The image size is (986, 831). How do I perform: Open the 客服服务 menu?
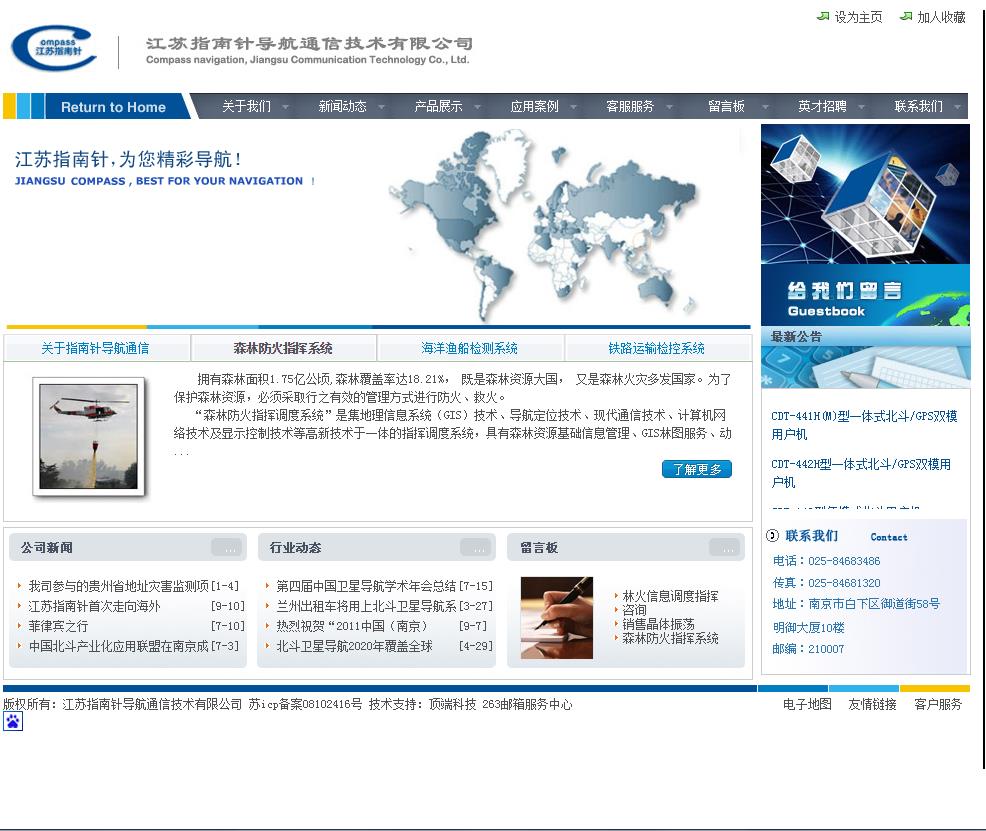coord(629,106)
